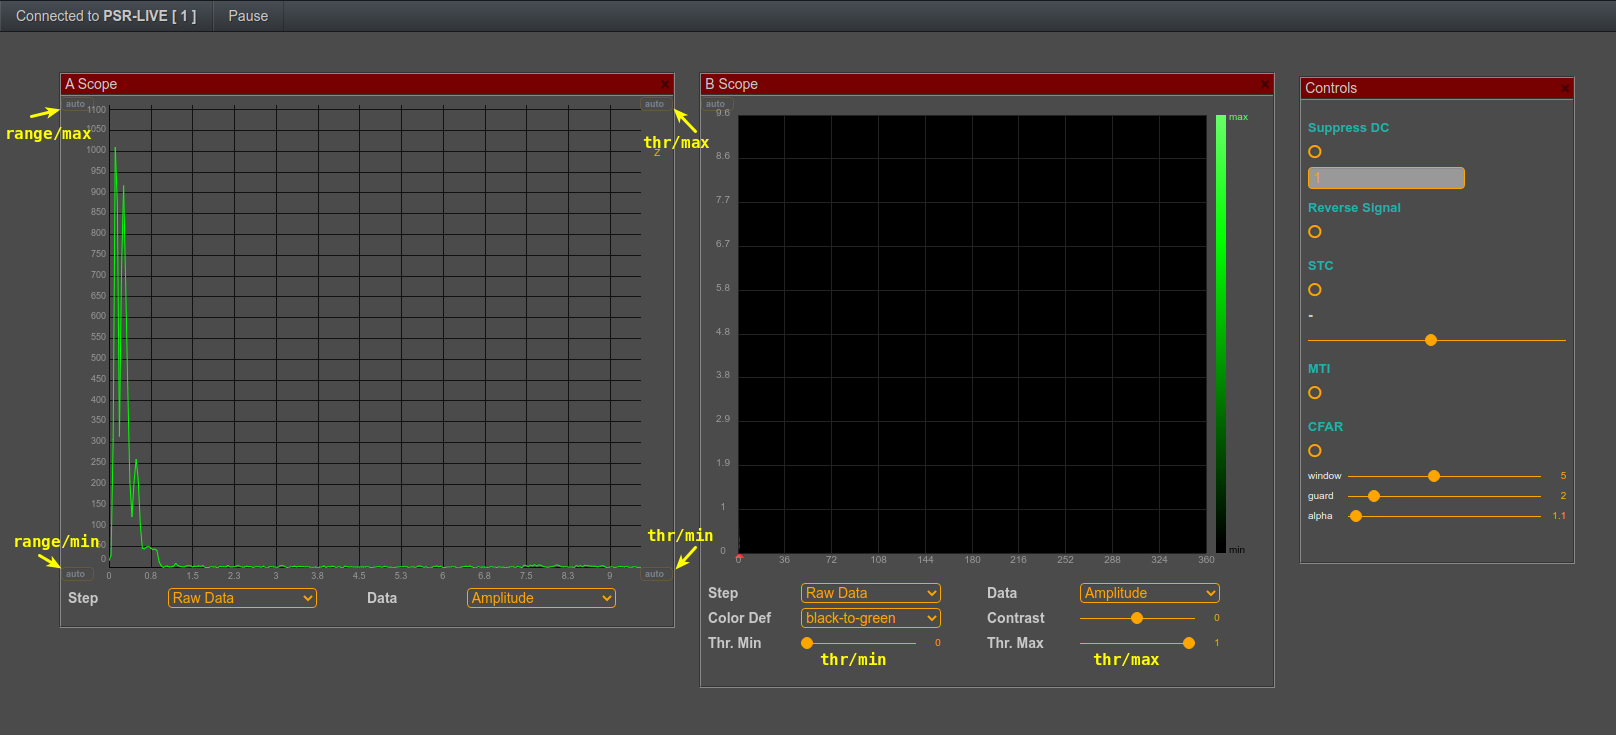Expand the Color Def black-to-green dropdown

pyautogui.click(x=871, y=618)
